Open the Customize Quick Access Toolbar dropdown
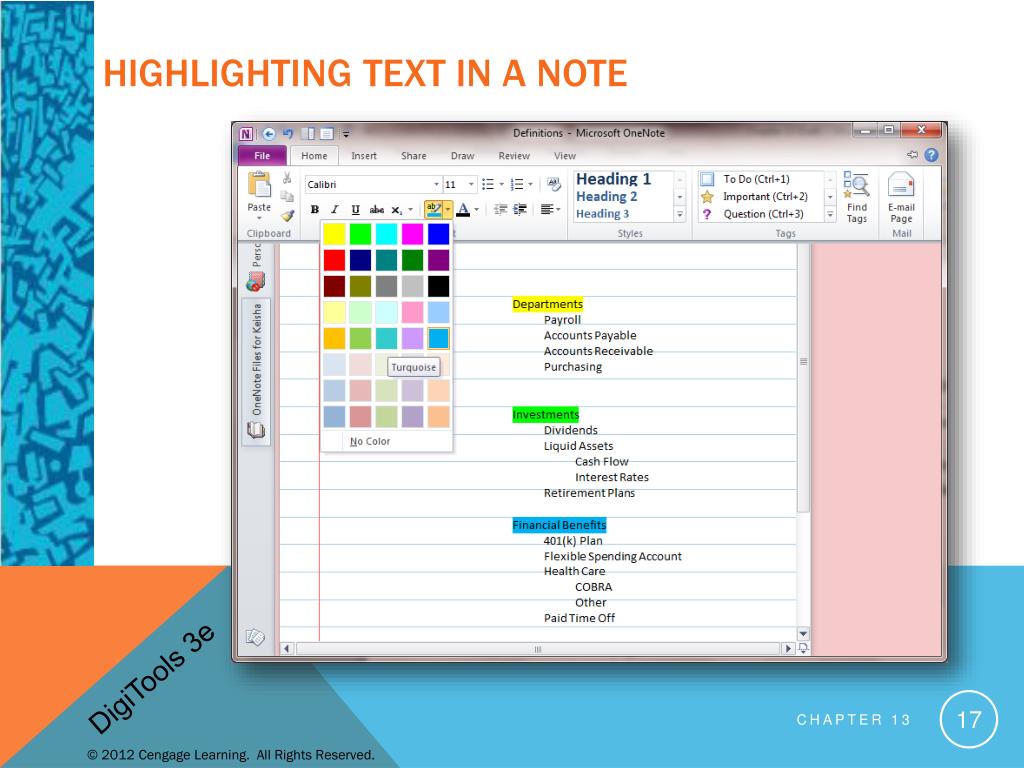The width and height of the screenshot is (1024, 768). 346,134
